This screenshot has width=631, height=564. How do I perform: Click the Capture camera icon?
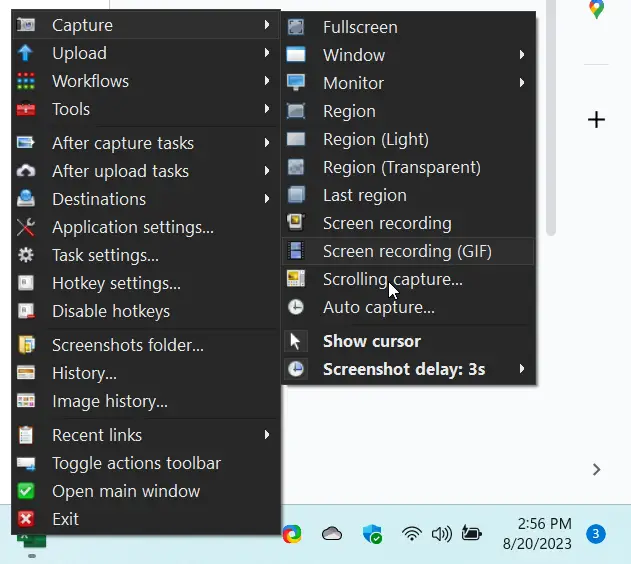click(x=26, y=25)
